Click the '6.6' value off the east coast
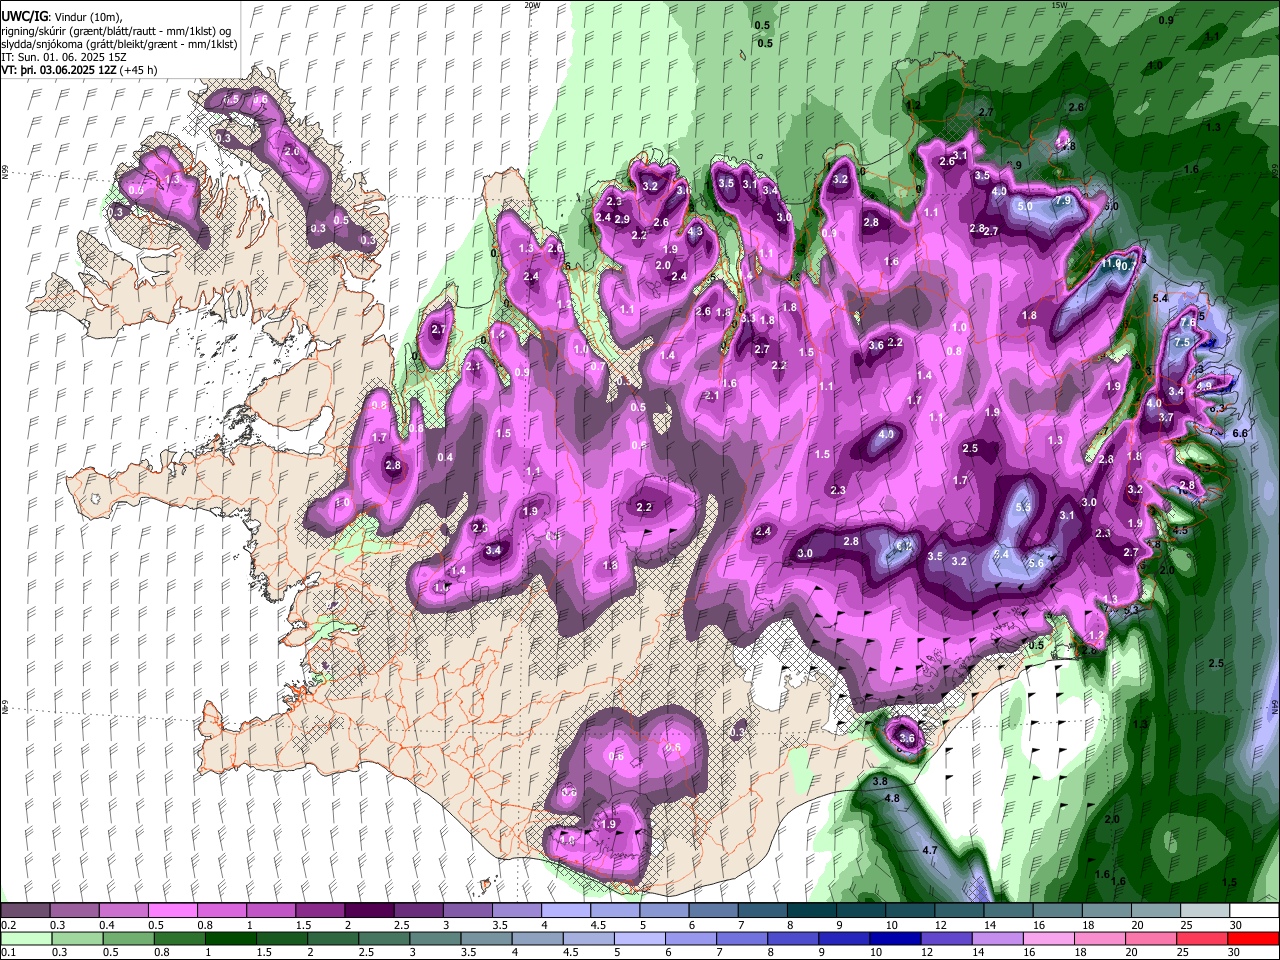The height and width of the screenshot is (960, 1280). [x=1240, y=433]
